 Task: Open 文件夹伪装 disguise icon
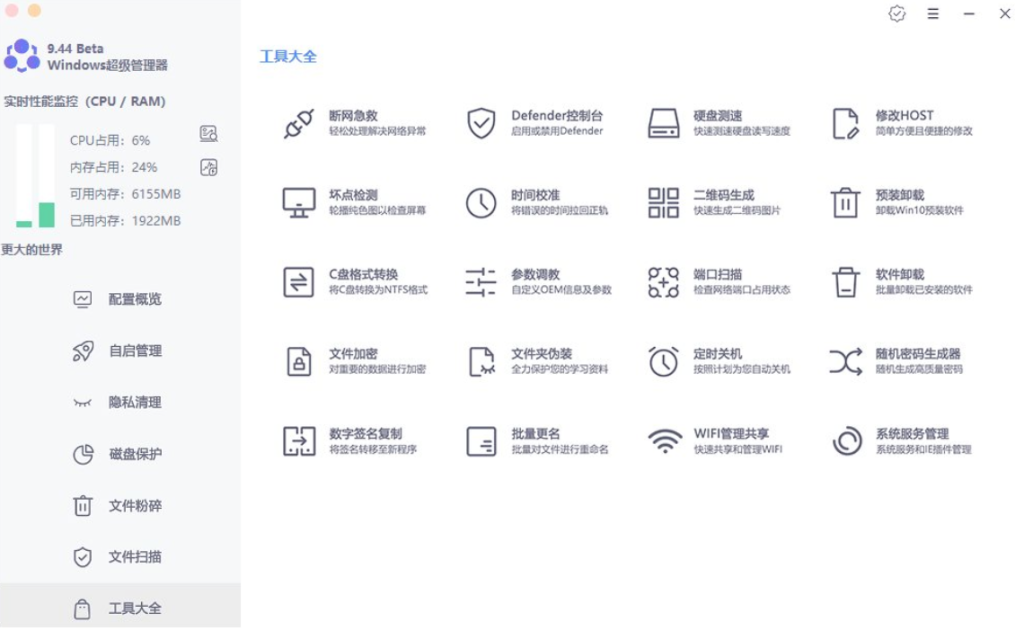click(481, 362)
